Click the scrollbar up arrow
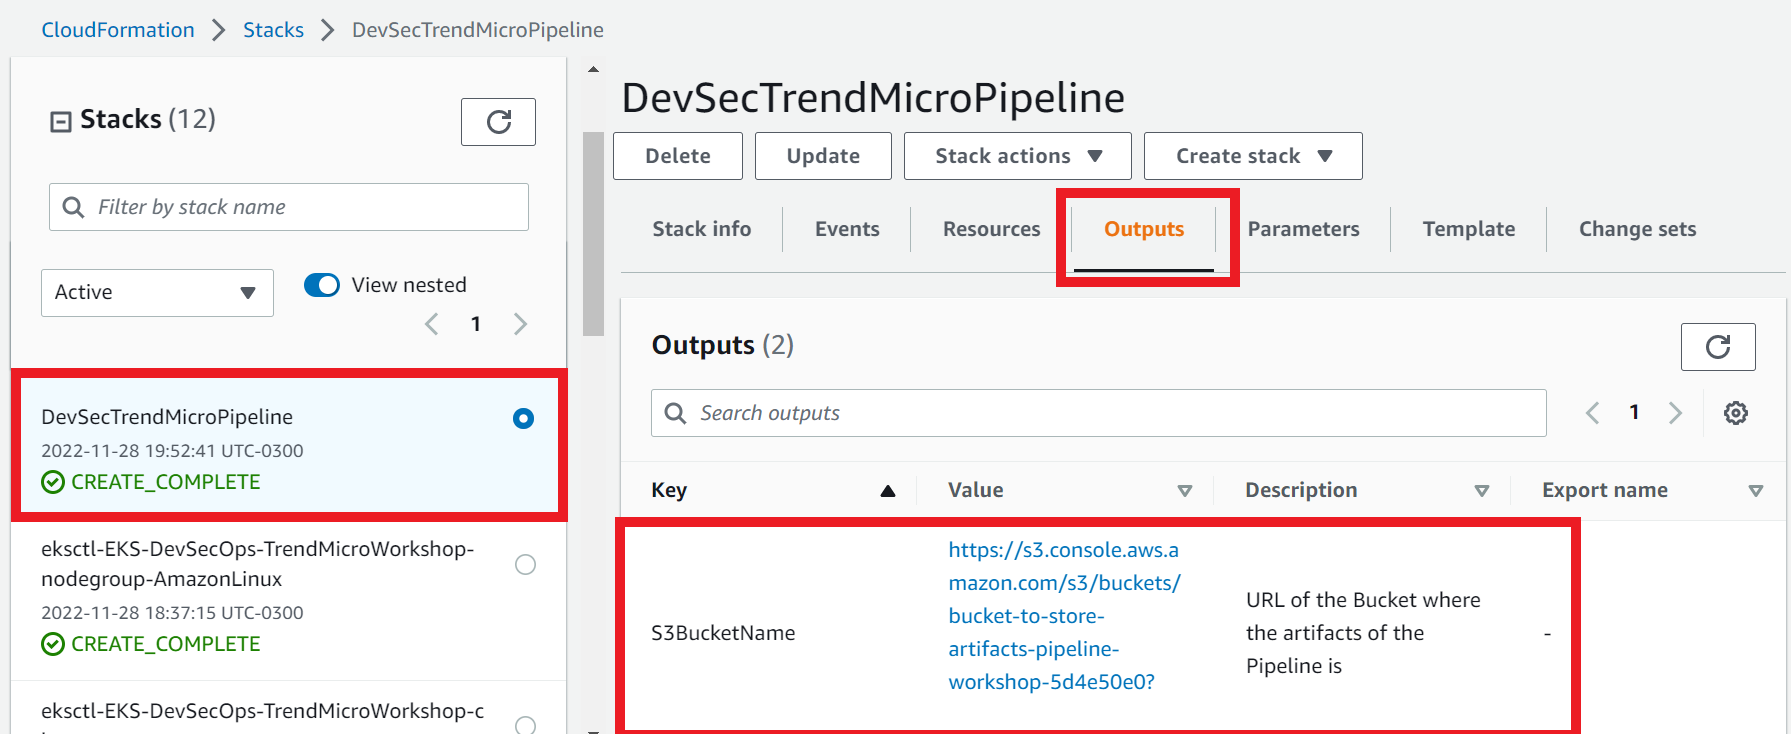Image resolution: width=1791 pixels, height=734 pixels. [x=593, y=70]
